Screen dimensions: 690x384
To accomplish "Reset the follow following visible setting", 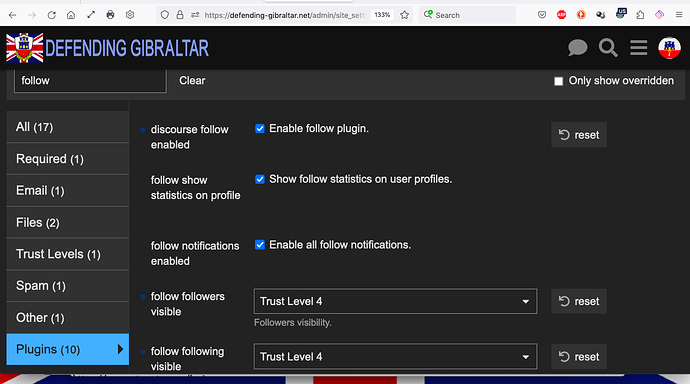I will 579,356.
